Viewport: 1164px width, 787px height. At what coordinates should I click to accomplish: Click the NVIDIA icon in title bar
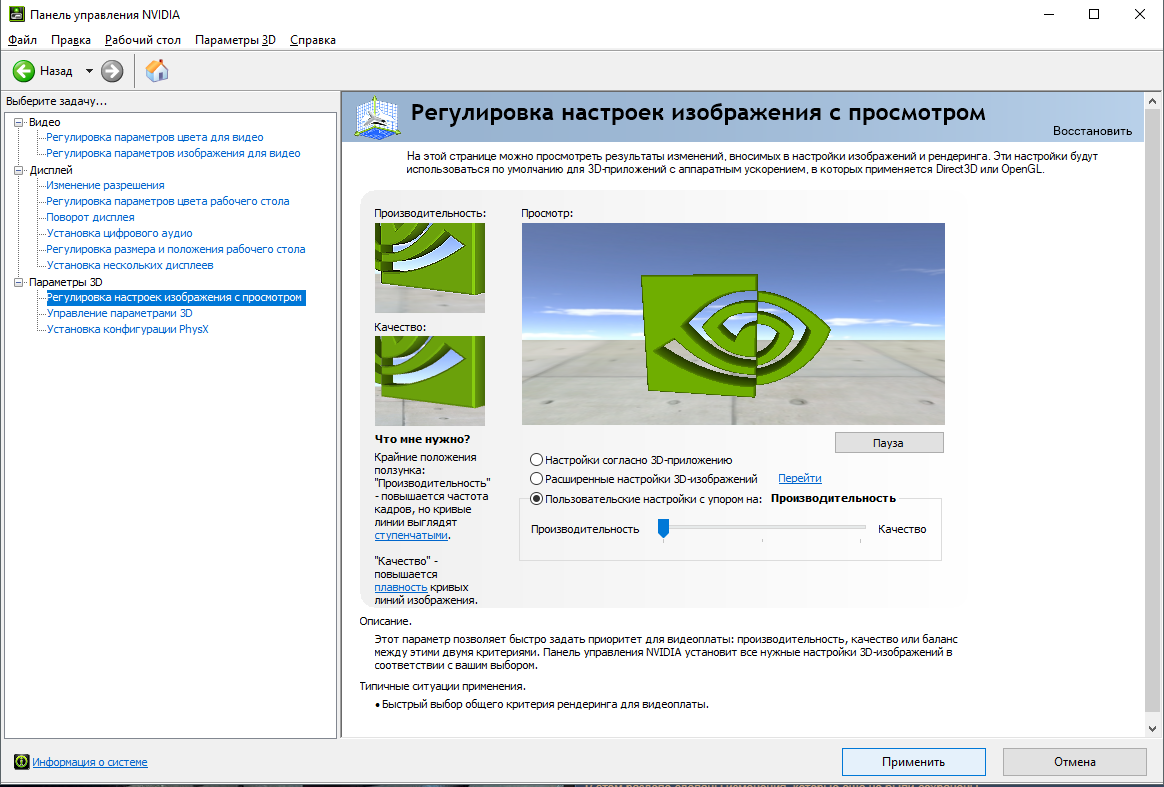pos(16,14)
